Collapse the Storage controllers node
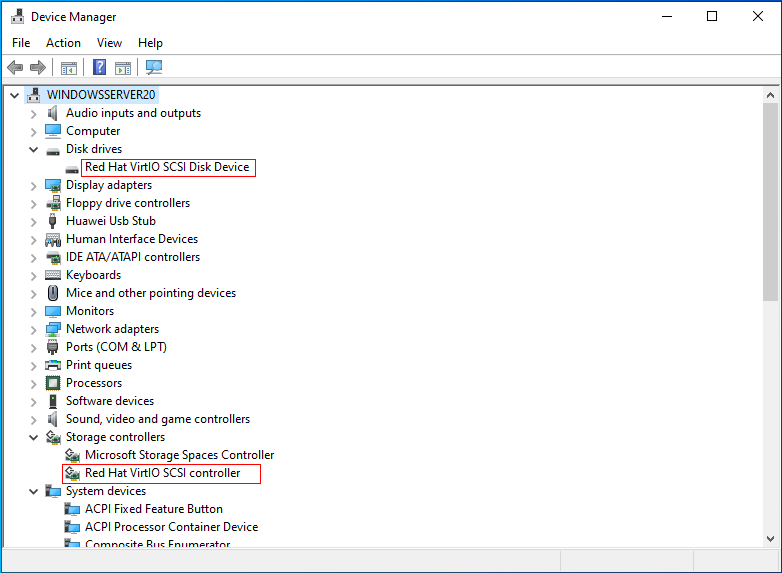The height and width of the screenshot is (573, 782). pyautogui.click(x=33, y=437)
